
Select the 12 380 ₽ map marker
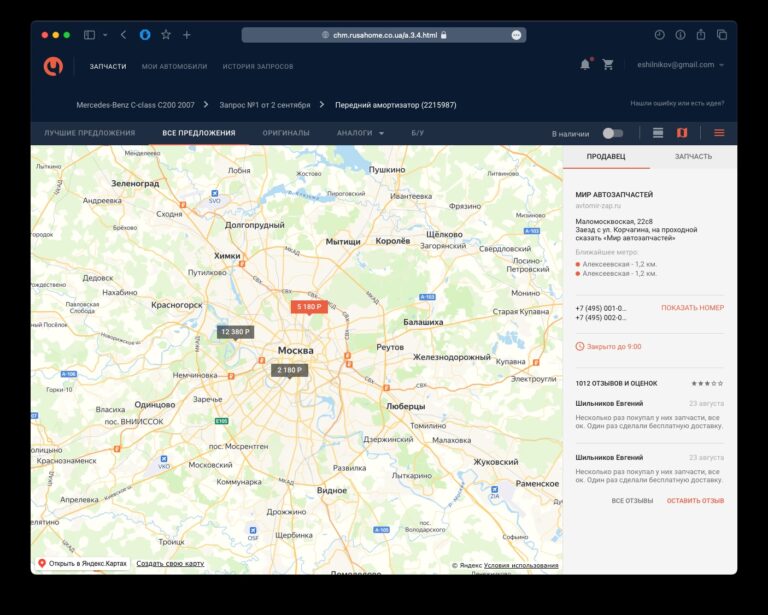click(235, 332)
